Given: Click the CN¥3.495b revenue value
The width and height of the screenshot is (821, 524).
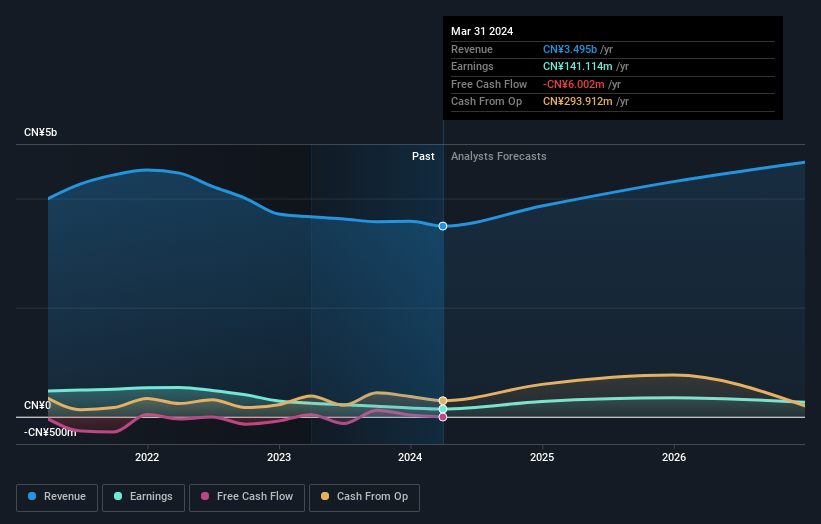Looking at the screenshot, I should point(570,49).
